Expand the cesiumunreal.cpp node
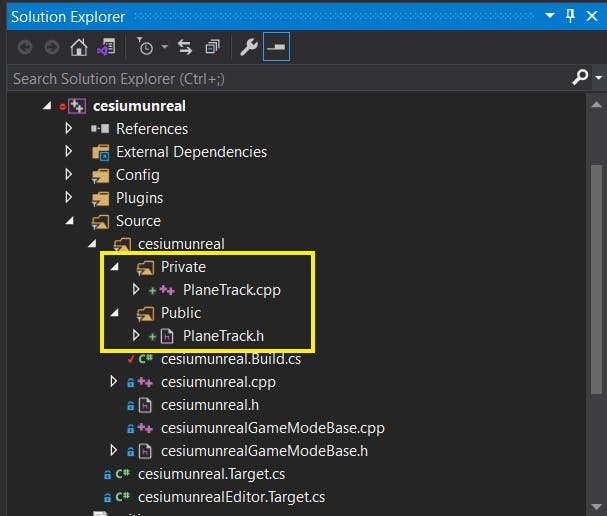This screenshot has width=607, height=516. (x=113, y=381)
